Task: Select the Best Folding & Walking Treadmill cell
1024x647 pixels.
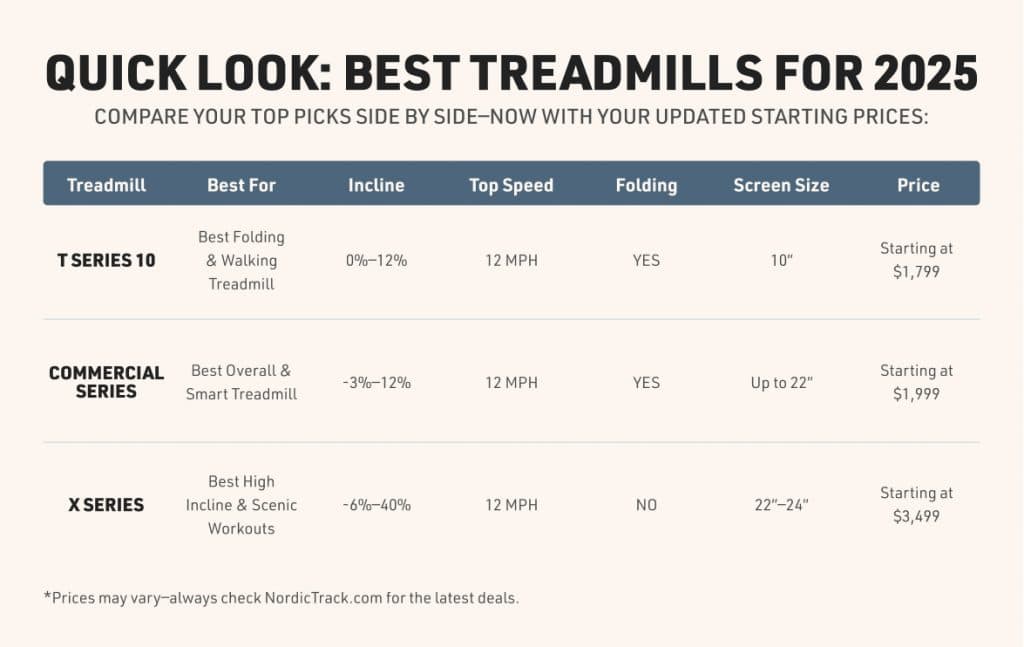Action: point(241,260)
